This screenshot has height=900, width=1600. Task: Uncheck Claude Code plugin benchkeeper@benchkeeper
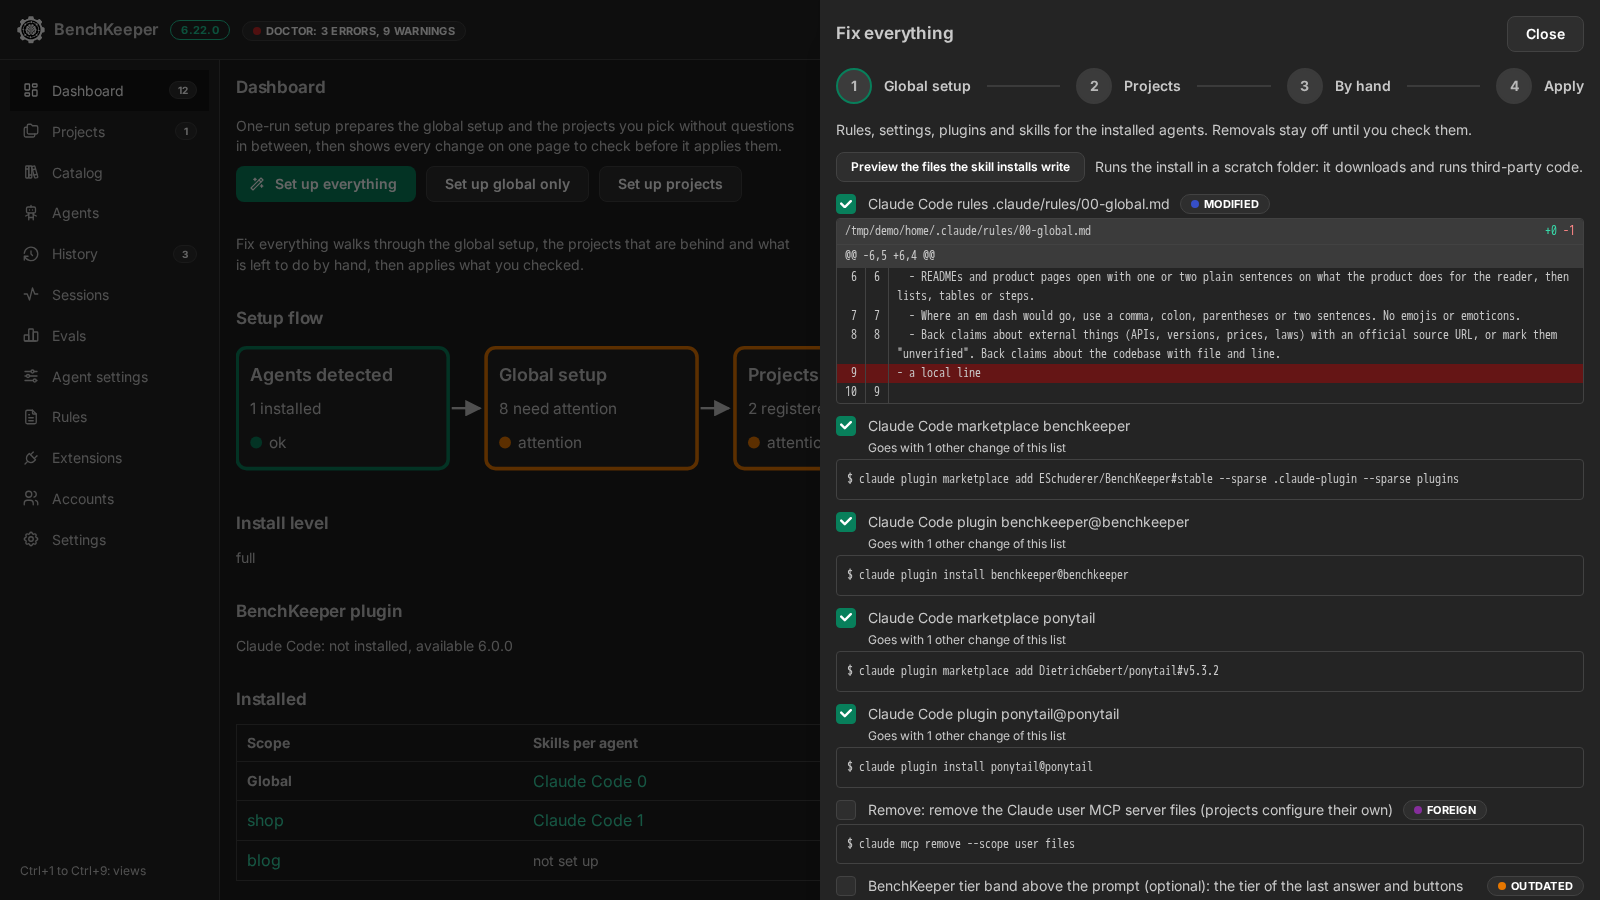[846, 522]
